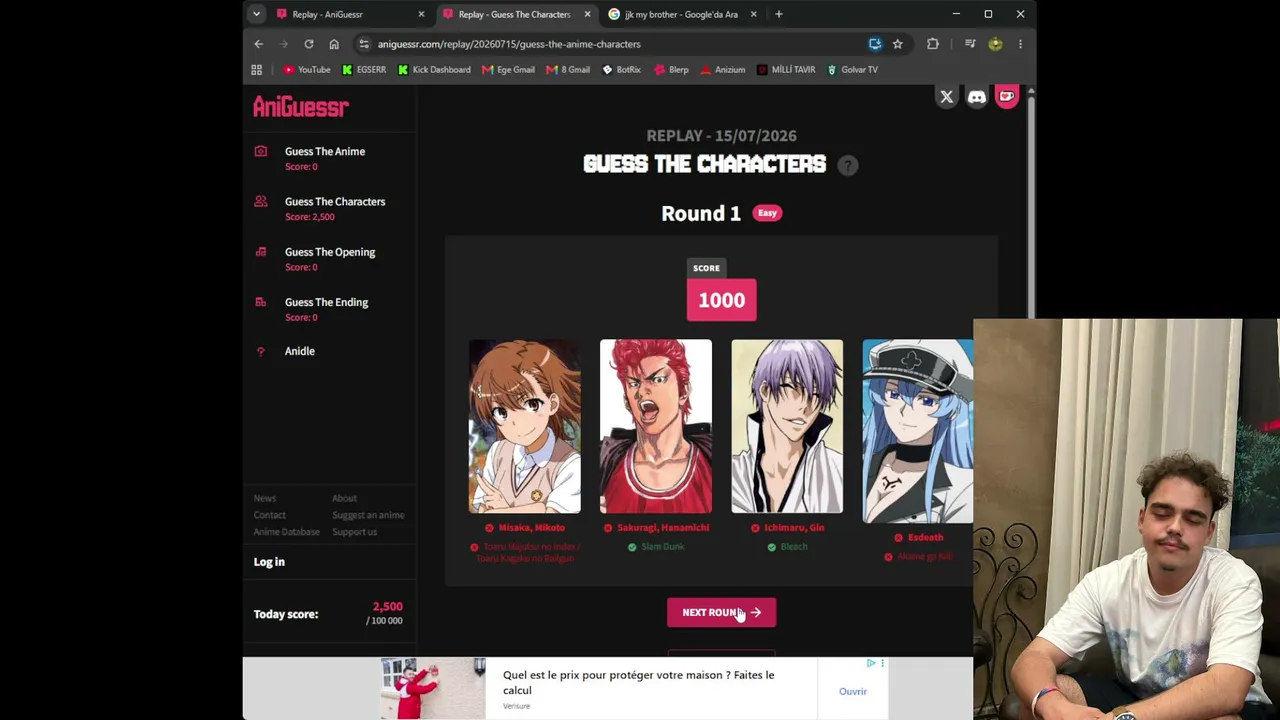Go back with the browser back arrow
1280x720 pixels.
pyautogui.click(x=258, y=44)
